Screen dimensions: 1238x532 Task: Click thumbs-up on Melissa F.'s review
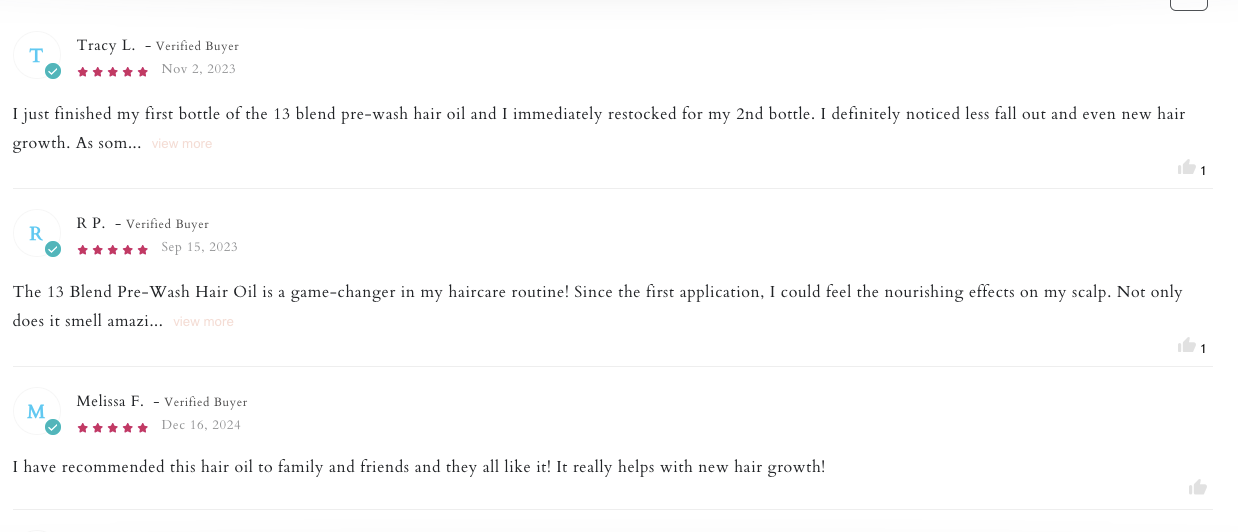(1197, 488)
